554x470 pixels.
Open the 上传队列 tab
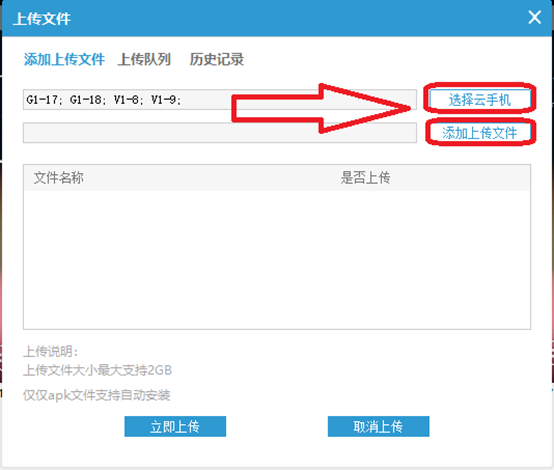pyautogui.click(x=144, y=59)
